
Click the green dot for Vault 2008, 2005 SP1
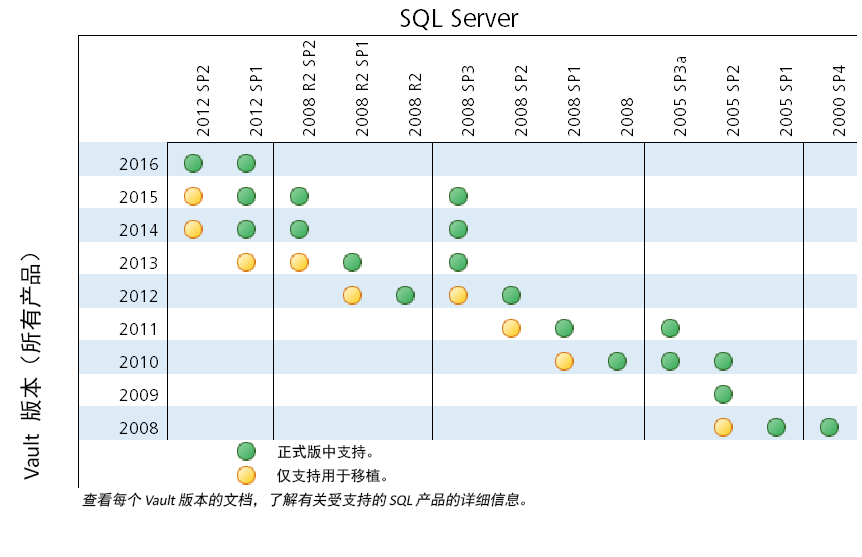coord(776,427)
